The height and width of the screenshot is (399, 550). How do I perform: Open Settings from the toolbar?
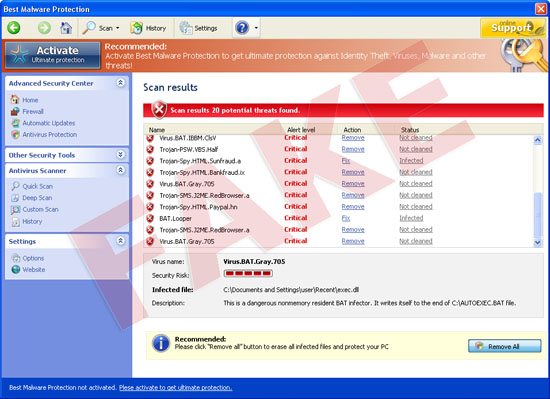click(x=198, y=28)
